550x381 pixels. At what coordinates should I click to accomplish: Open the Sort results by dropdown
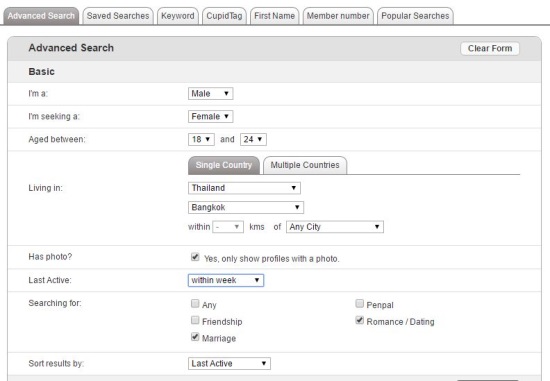(x=229, y=363)
